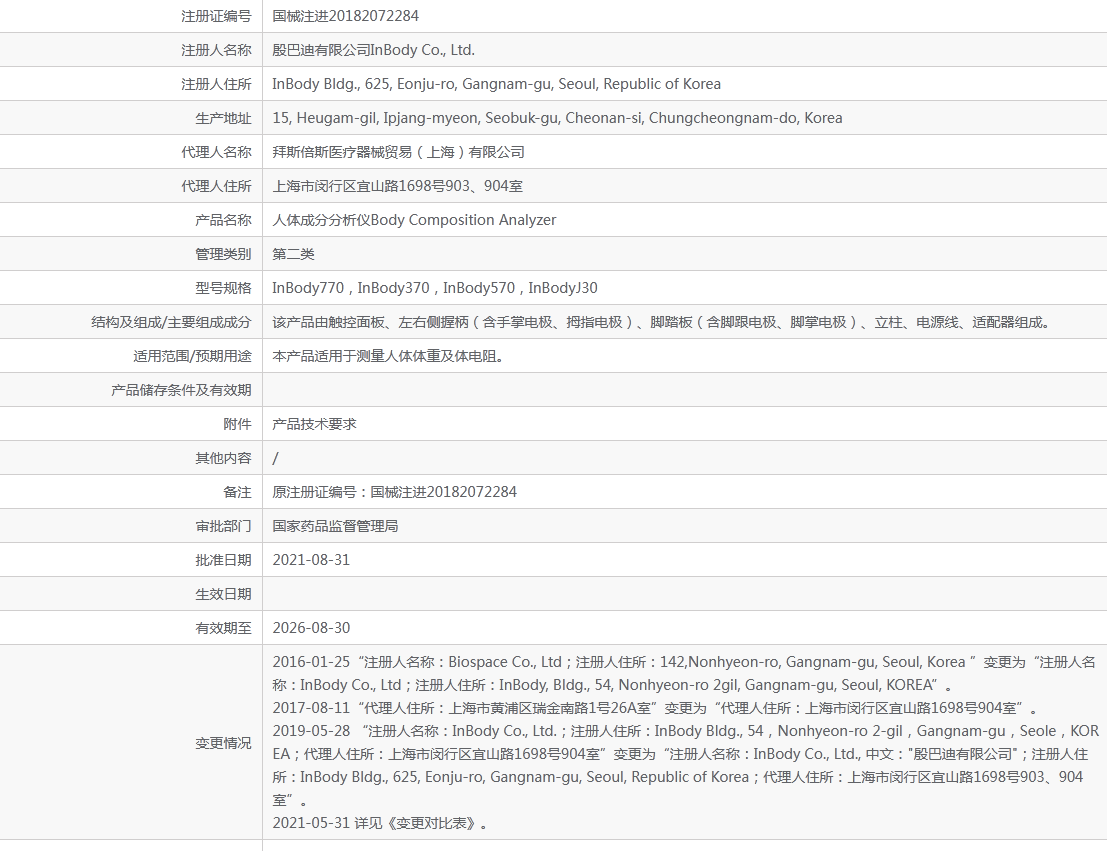
Task: Select approval date 2021-08-31
Action: [311, 560]
